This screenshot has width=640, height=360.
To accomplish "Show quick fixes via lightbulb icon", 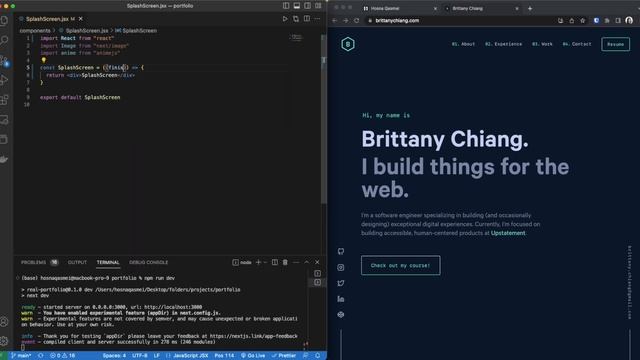I will coord(44,60).
